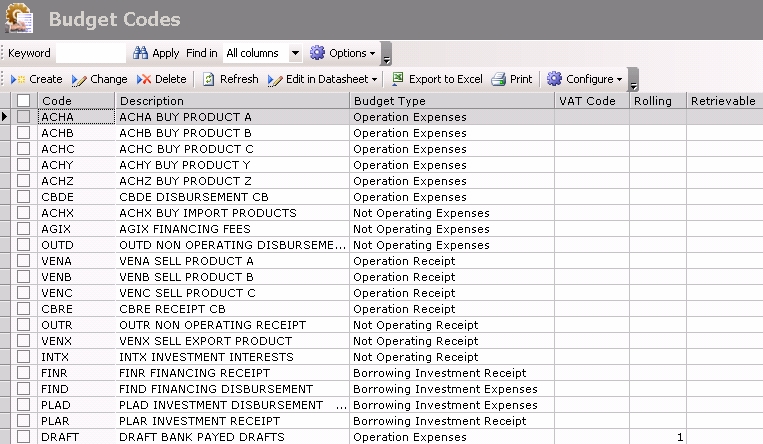This screenshot has height=444, width=763.
Task: Select the DRAFT BANK PAYED DRAFTS description cell
Action: (x=232, y=437)
